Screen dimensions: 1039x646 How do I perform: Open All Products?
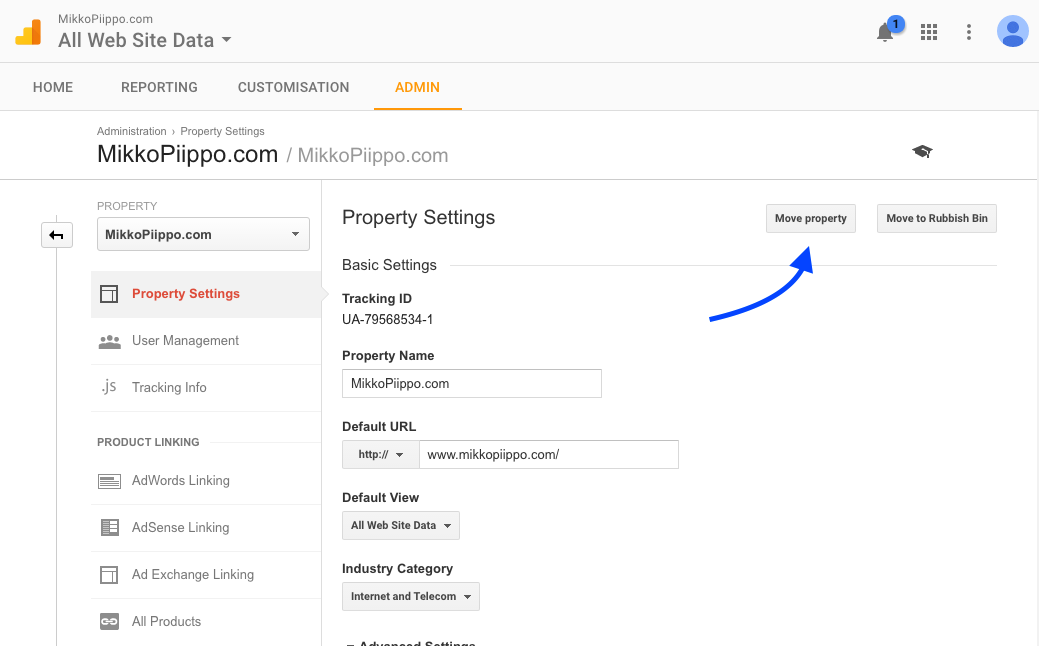pos(206,621)
